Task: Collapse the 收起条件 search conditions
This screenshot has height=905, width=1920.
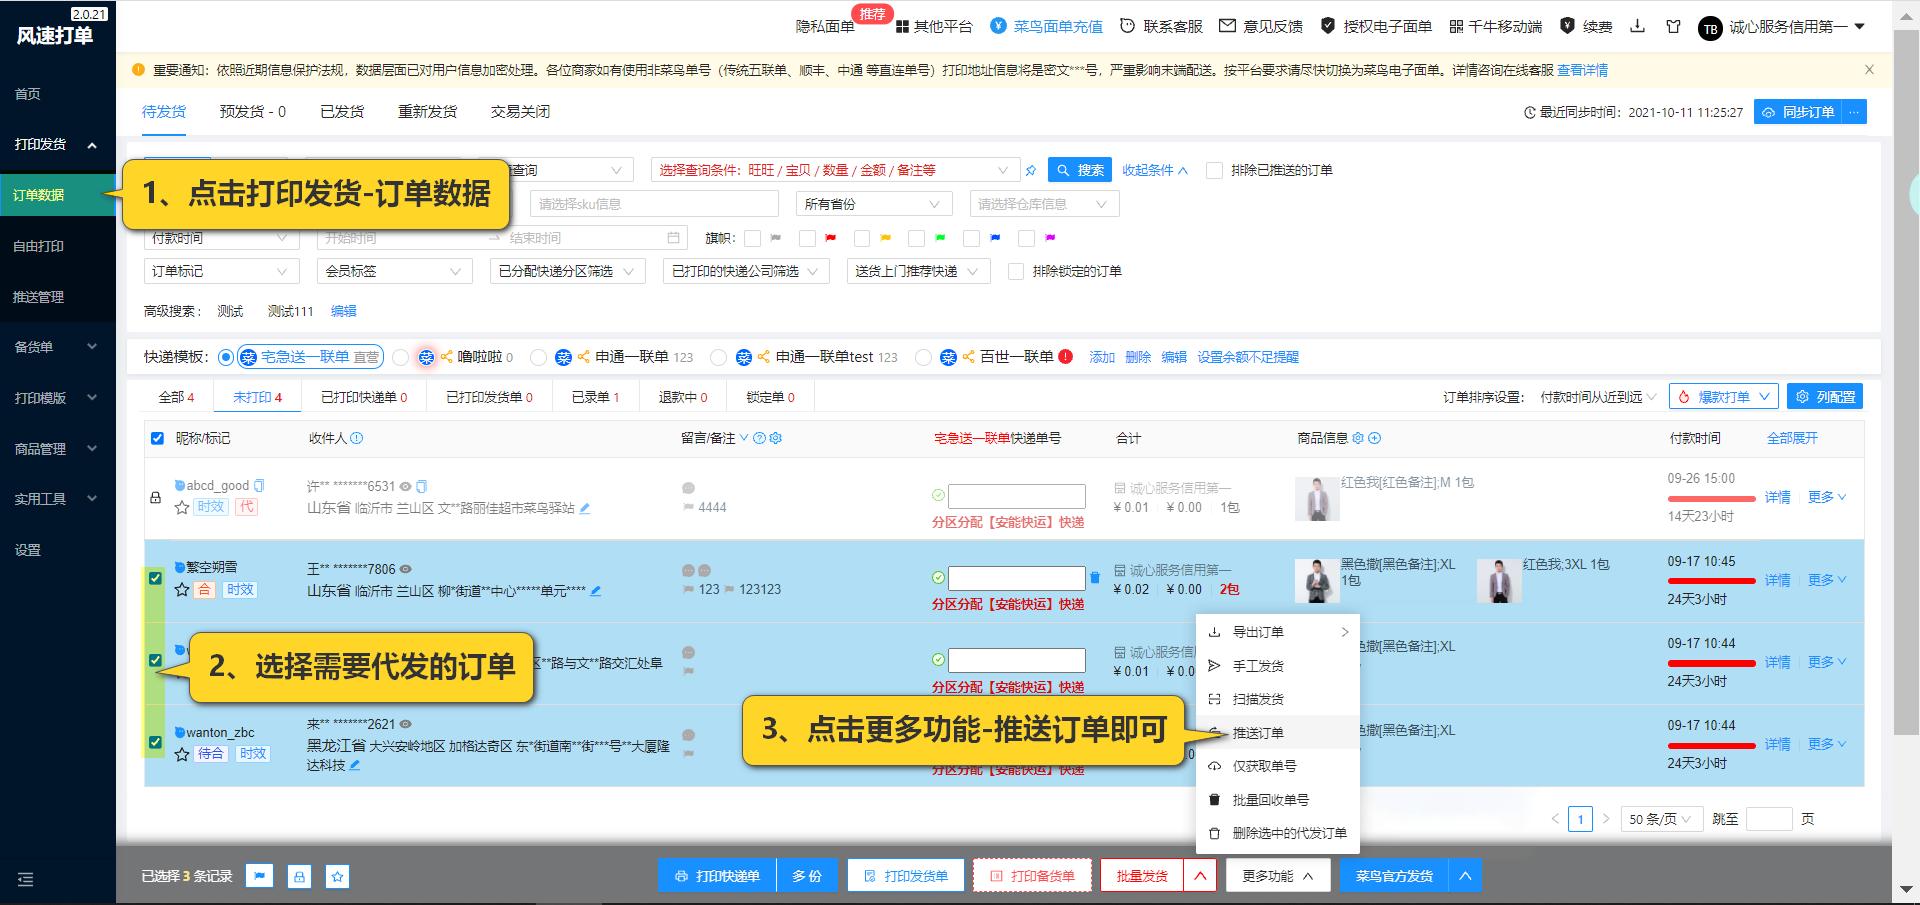Action: pos(1155,170)
